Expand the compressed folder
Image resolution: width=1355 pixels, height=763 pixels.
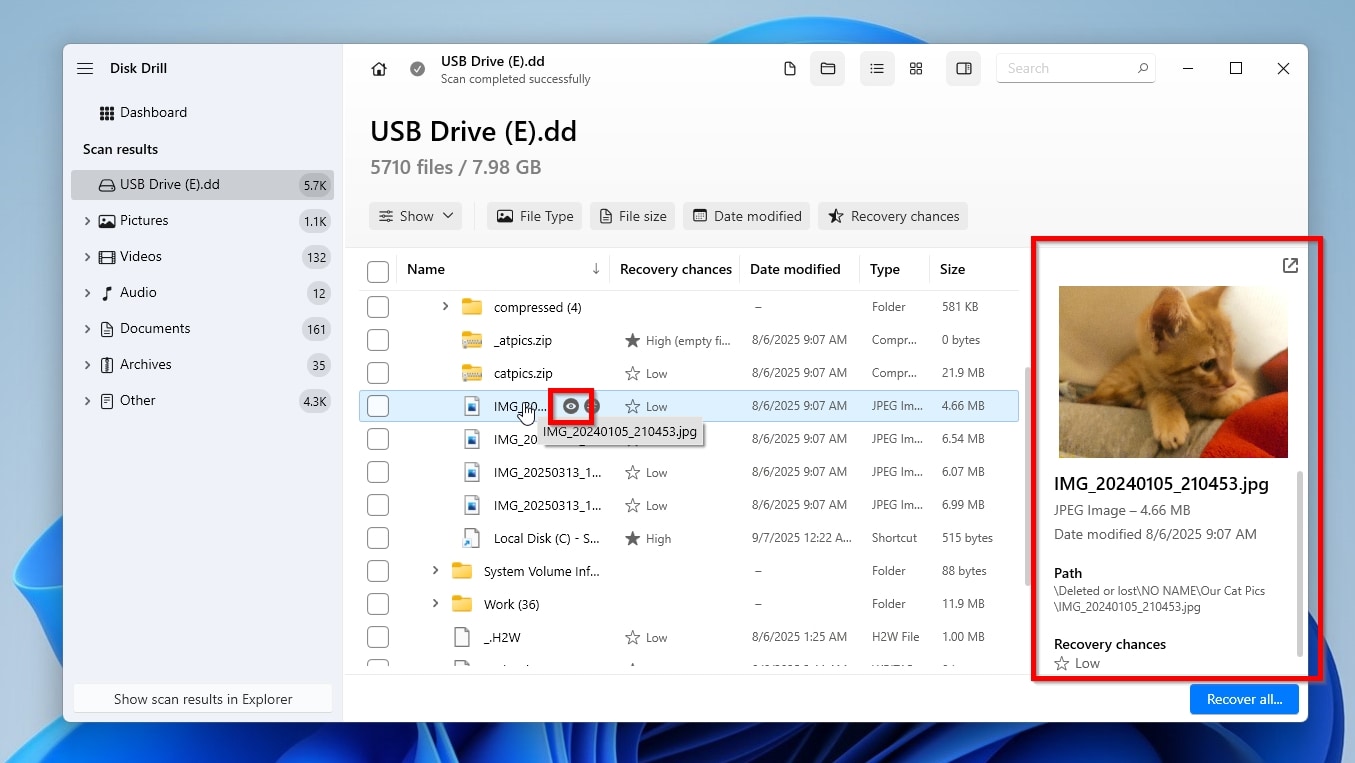point(446,307)
